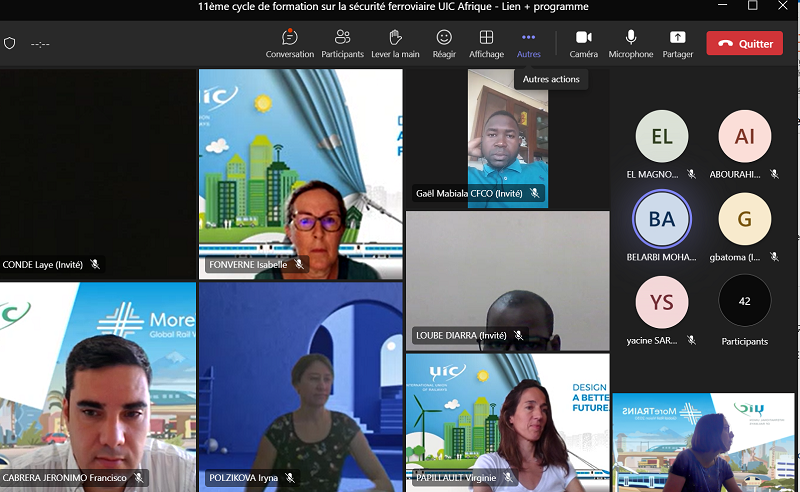The image size is (800, 492).
Task: Select CONDE Laye video tile
Action: (98, 174)
